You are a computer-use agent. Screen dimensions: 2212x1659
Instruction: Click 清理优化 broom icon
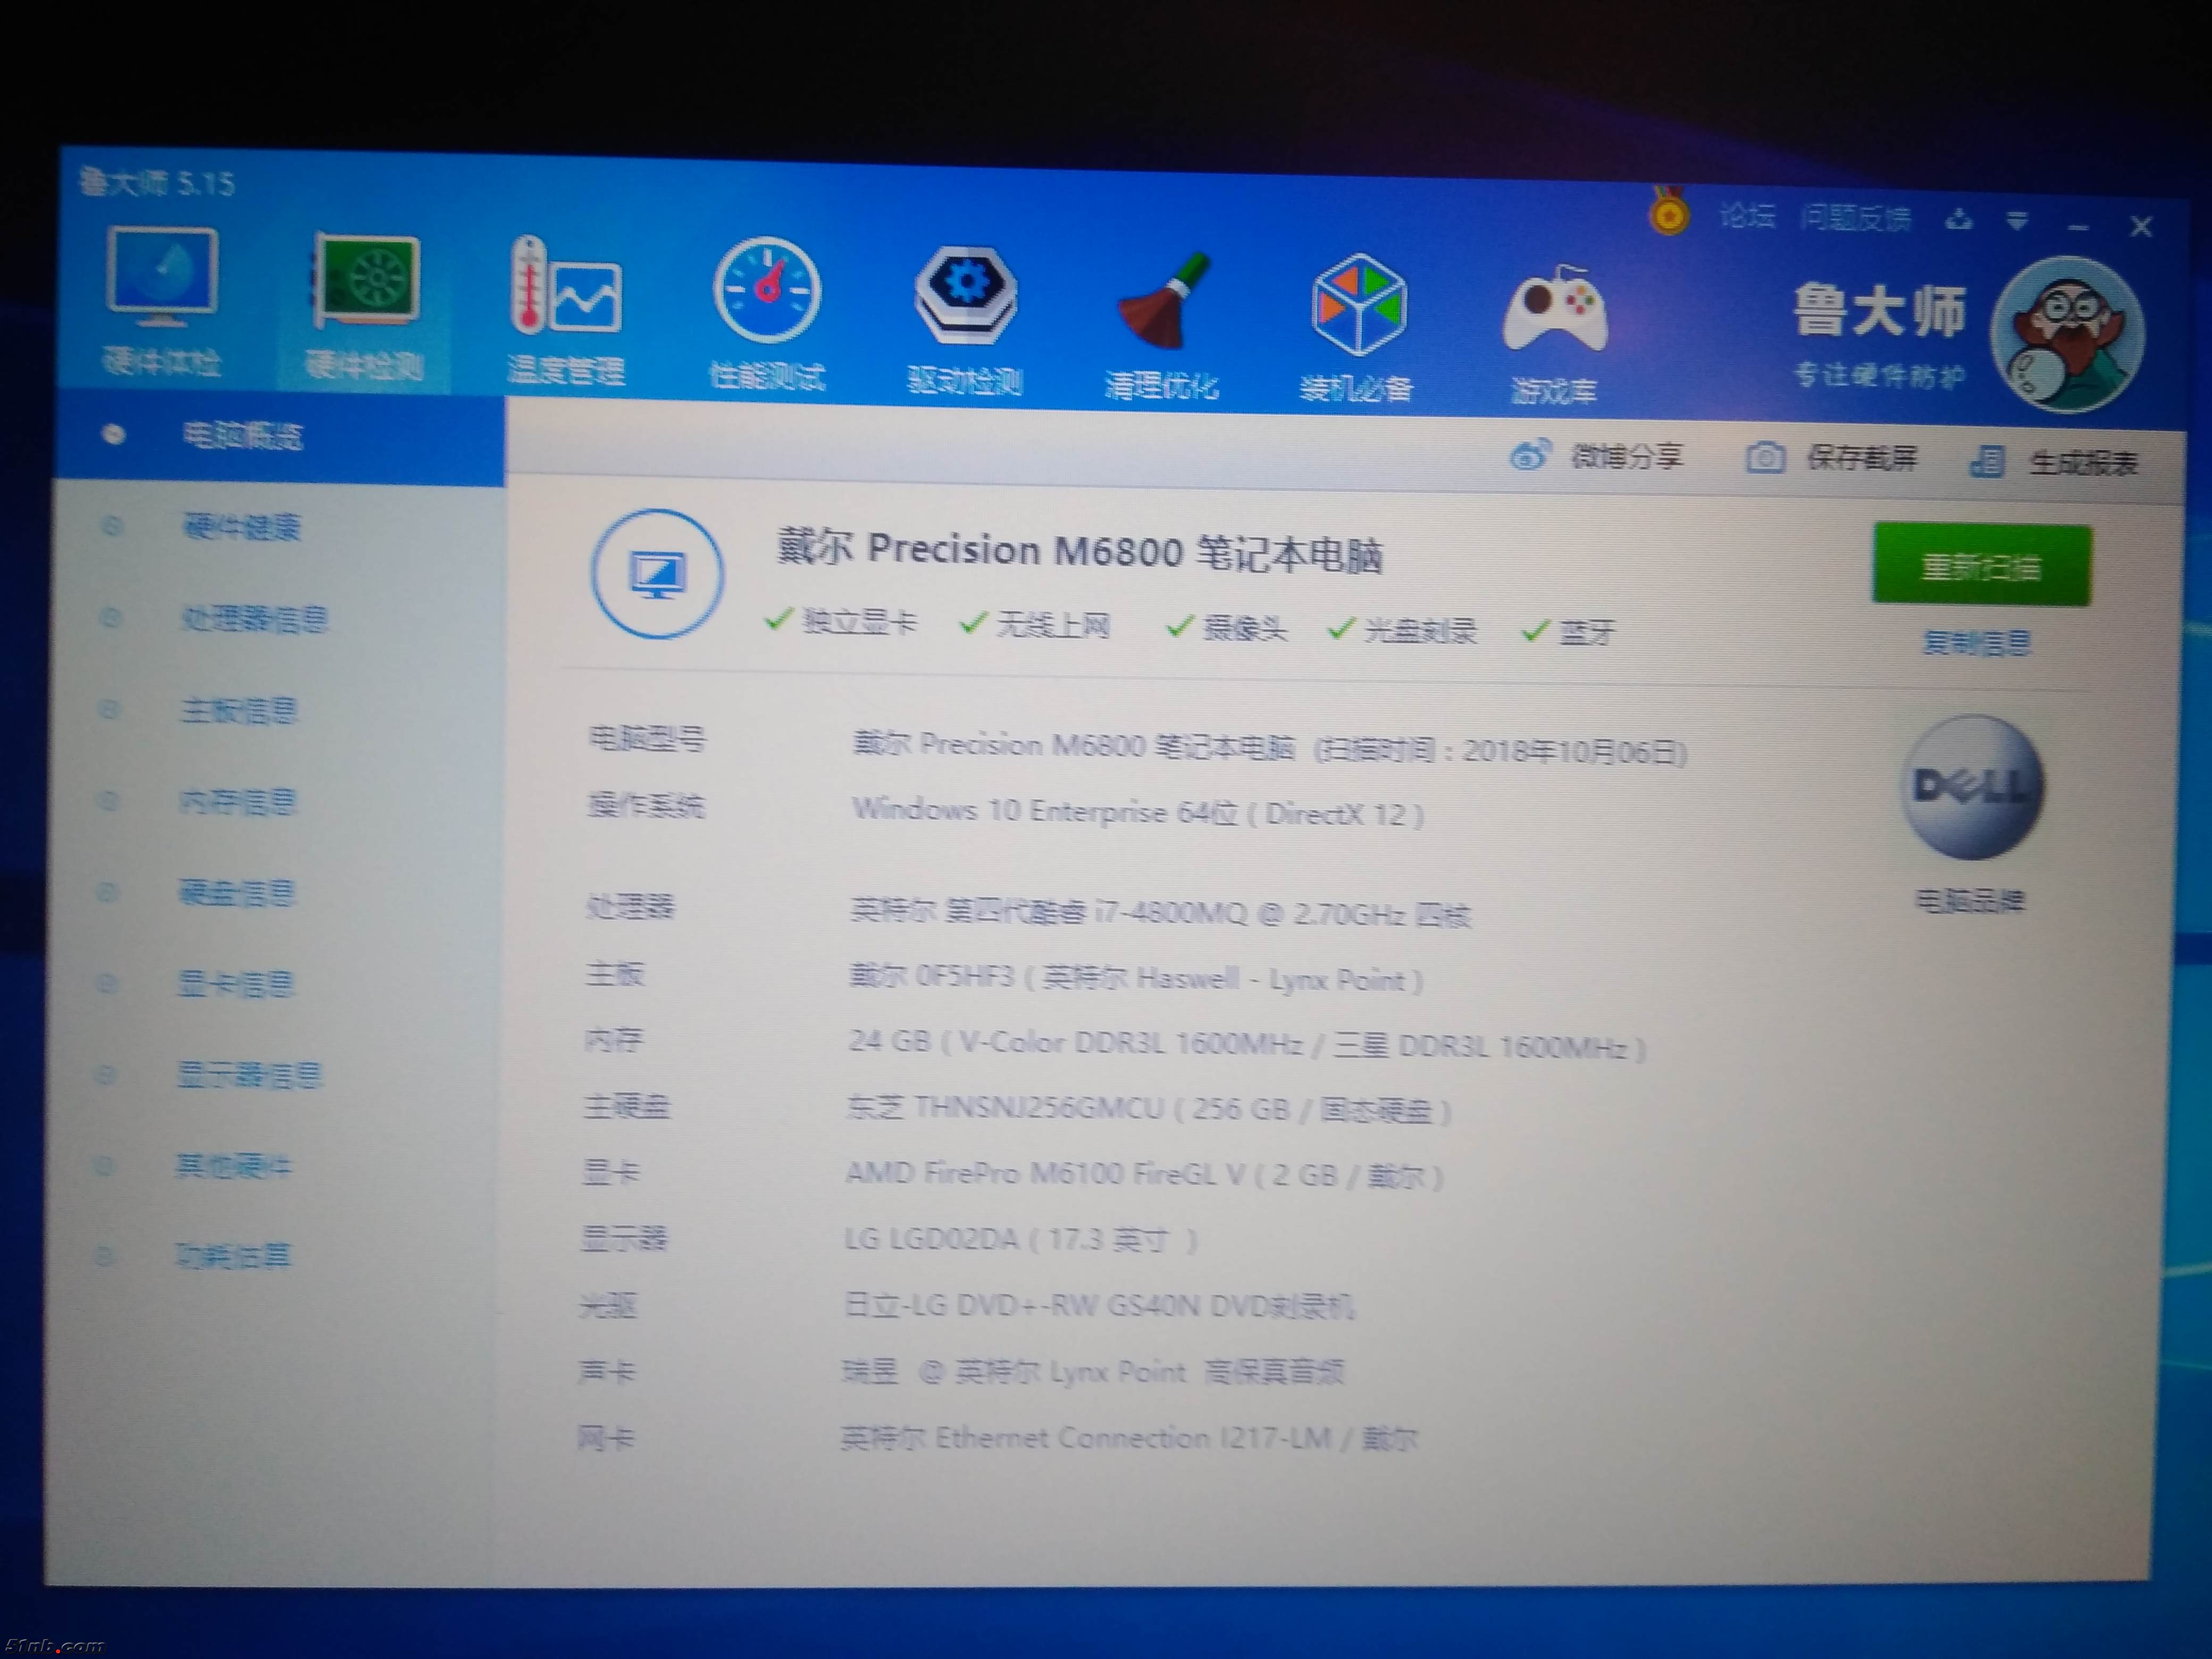(x=1163, y=303)
